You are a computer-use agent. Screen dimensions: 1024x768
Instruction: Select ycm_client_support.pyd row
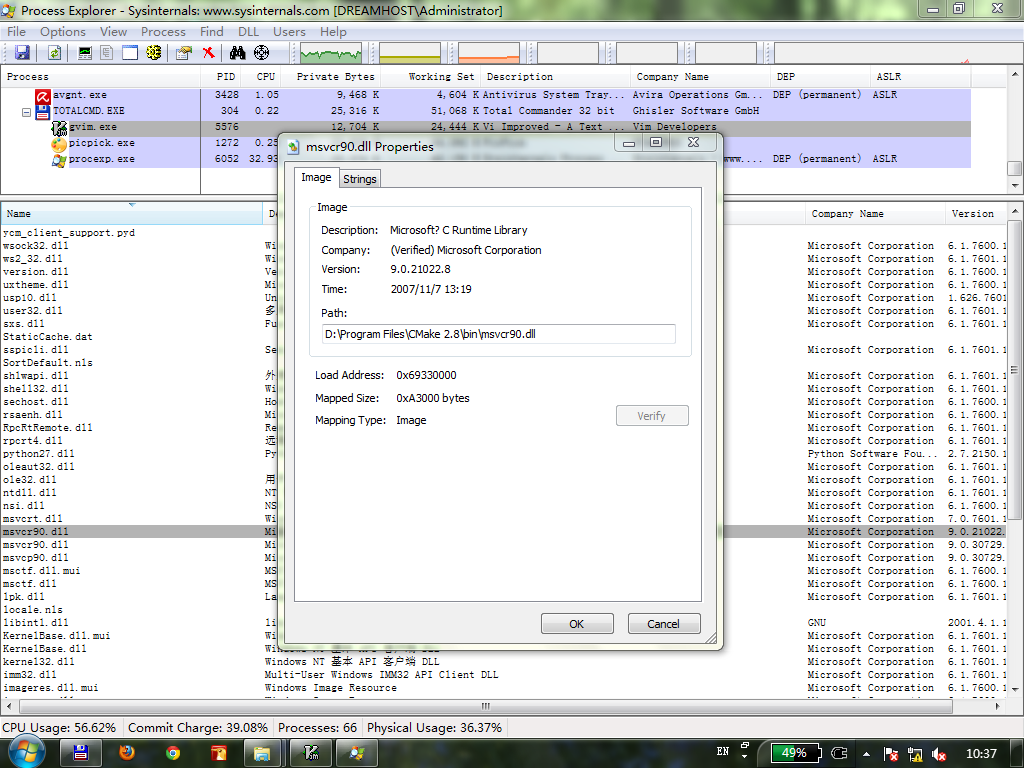(69, 232)
